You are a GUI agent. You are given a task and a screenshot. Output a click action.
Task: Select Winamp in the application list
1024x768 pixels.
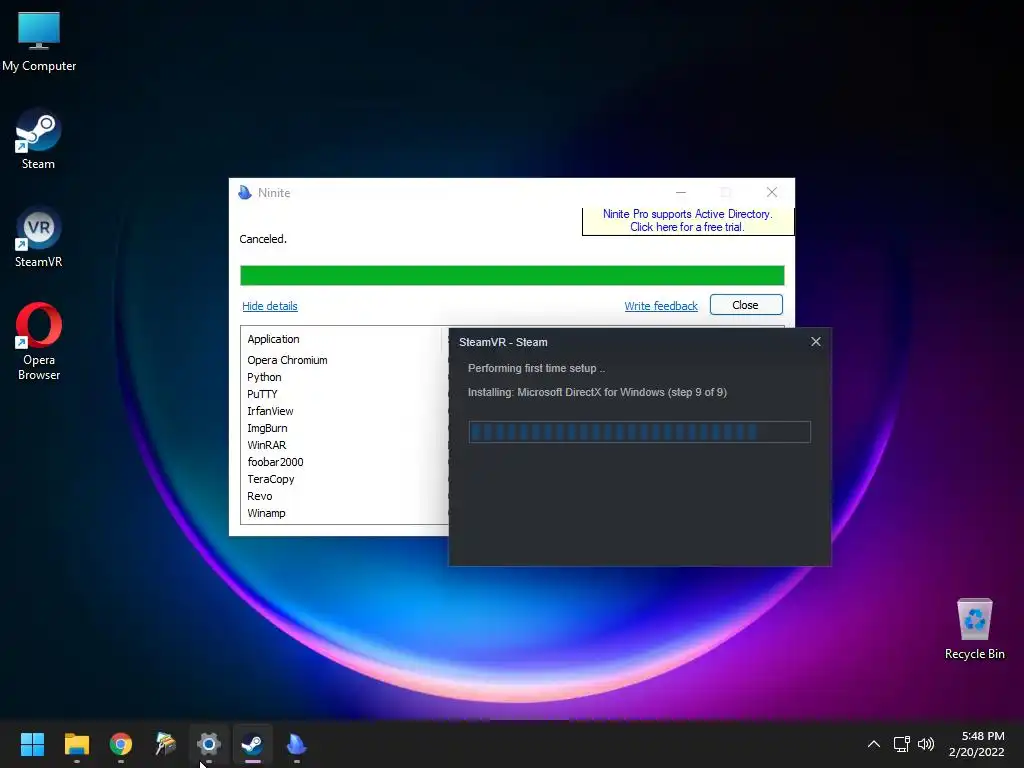266,513
